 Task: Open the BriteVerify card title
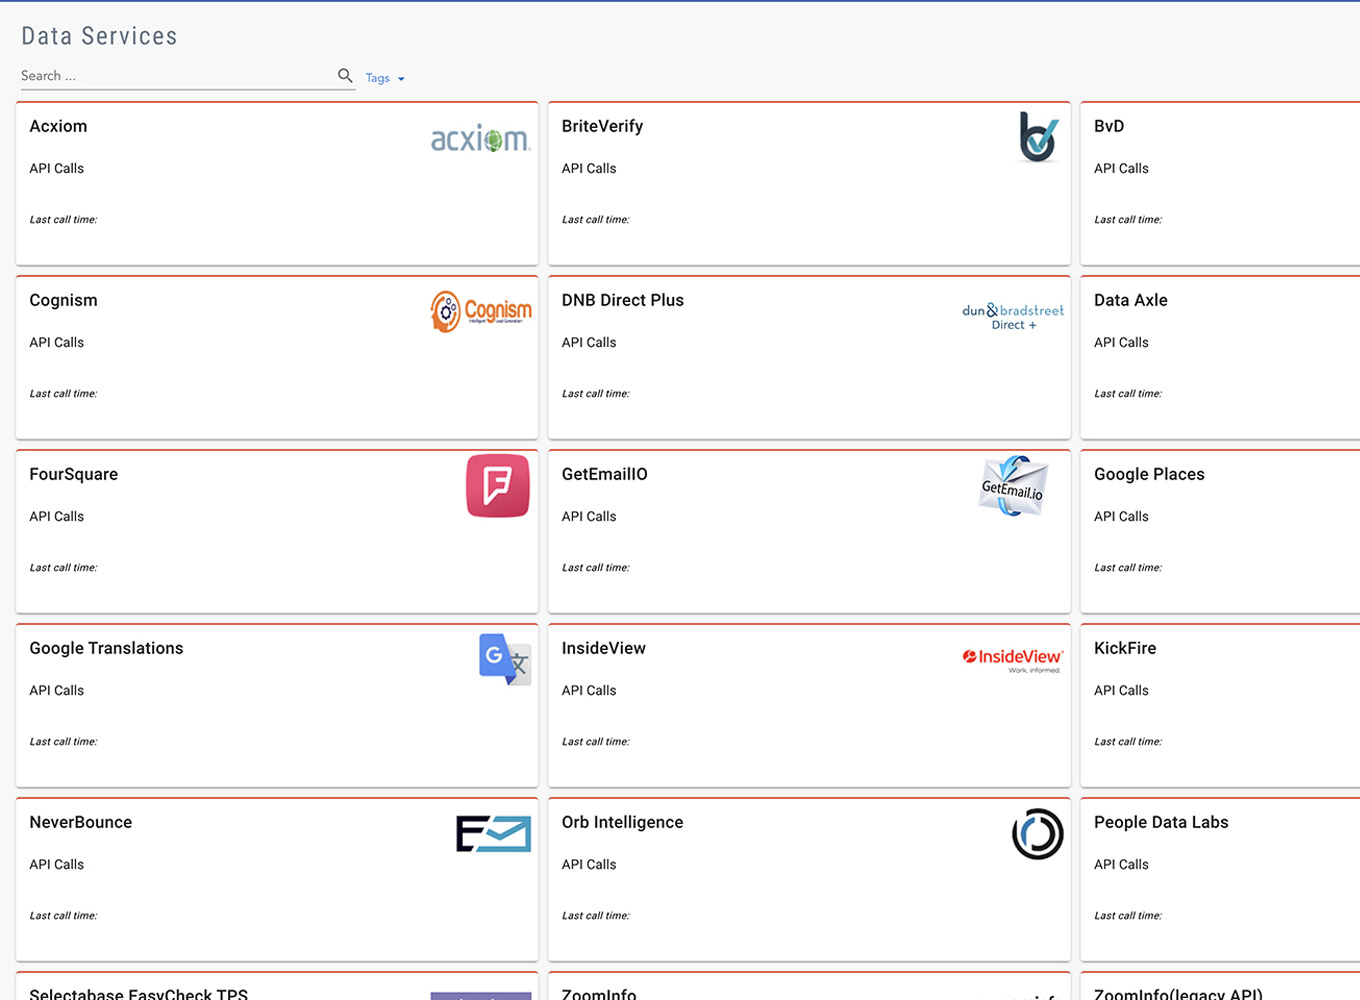602,126
